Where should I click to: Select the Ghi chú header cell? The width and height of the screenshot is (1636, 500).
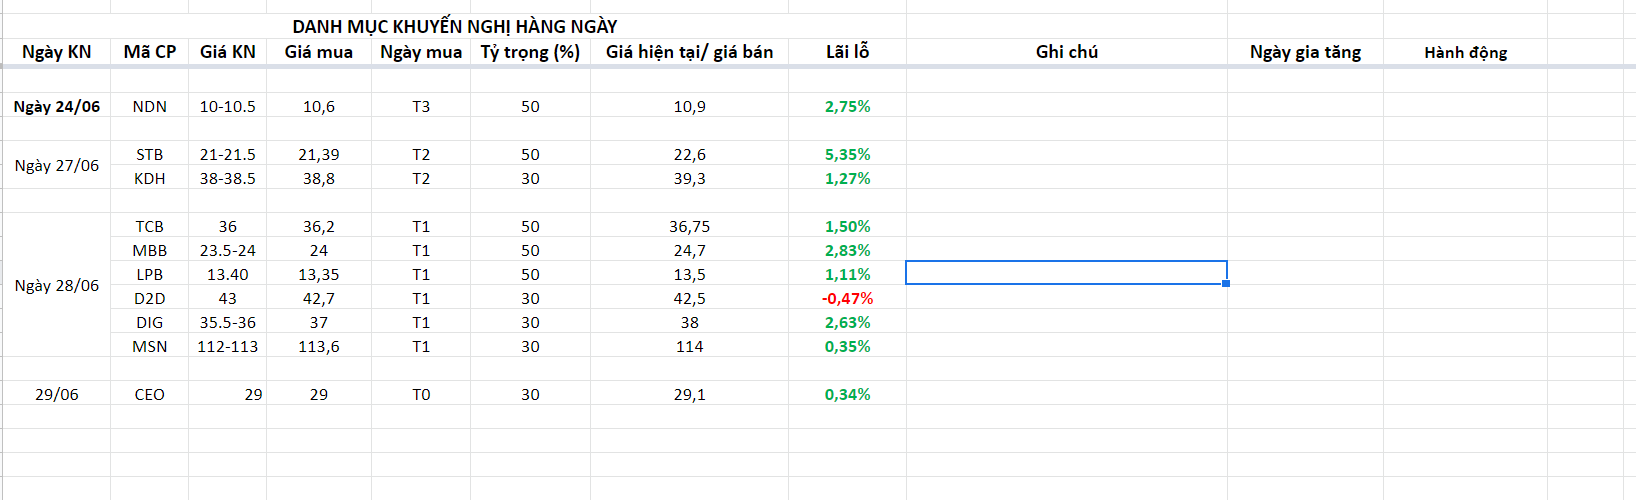(1067, 52)
